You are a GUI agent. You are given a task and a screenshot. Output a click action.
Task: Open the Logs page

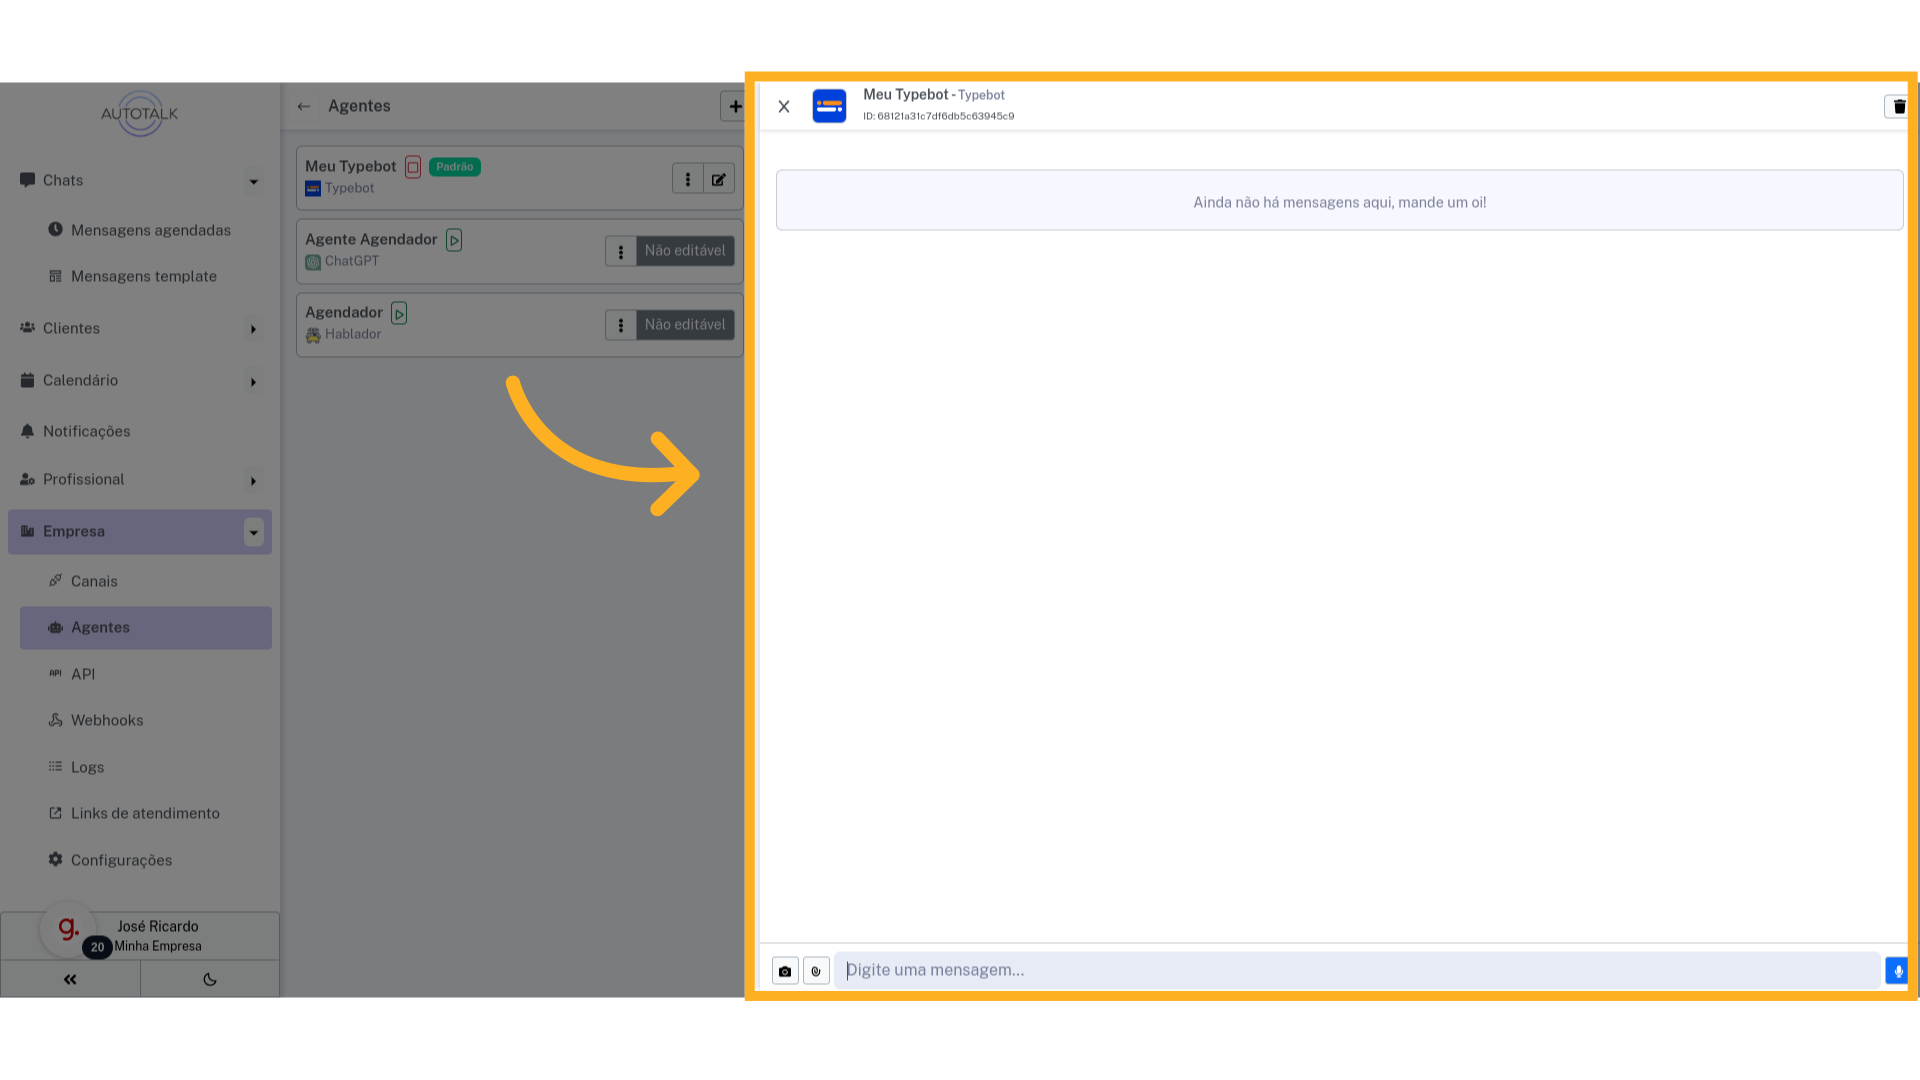click(x=87, y=767)
